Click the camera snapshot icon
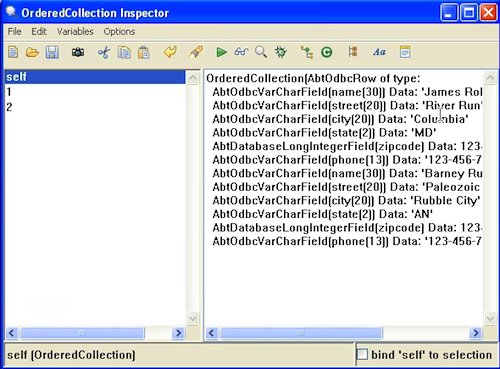The image size is (500, 369). [78, 52]
